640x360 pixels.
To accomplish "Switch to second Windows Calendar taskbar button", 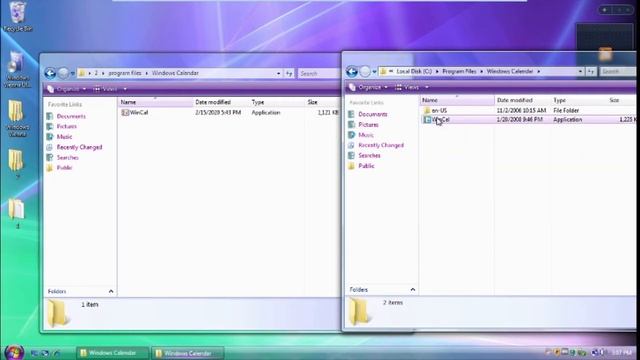I will point(187,353).
